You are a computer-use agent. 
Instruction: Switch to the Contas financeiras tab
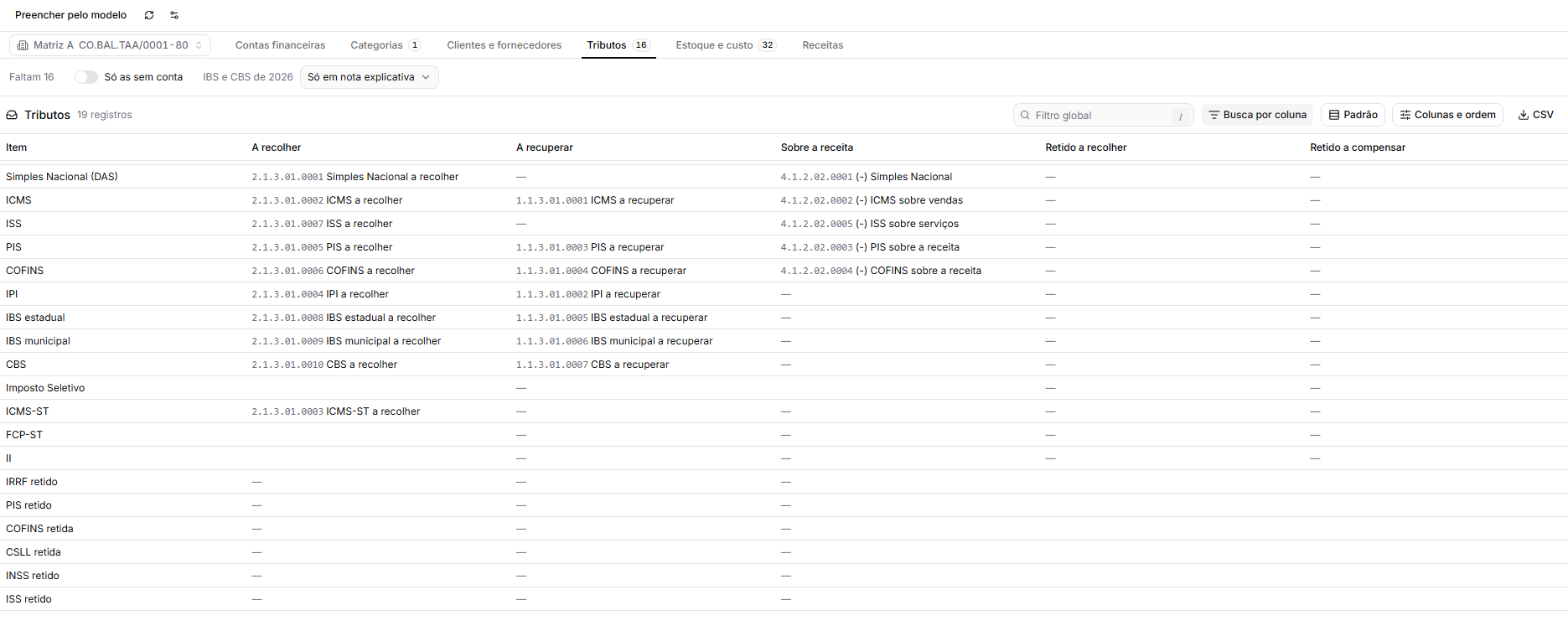pyautogui.click(x=280, y=45)
